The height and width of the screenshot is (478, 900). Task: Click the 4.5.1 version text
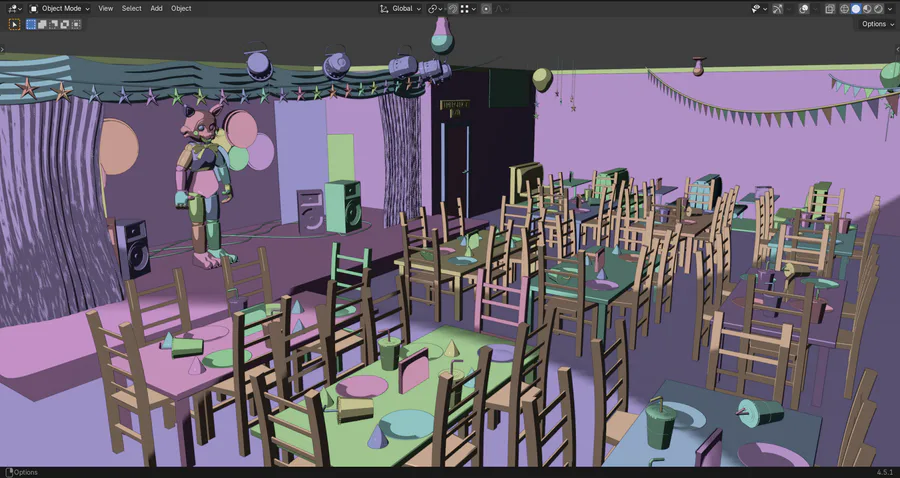[886, 472]
